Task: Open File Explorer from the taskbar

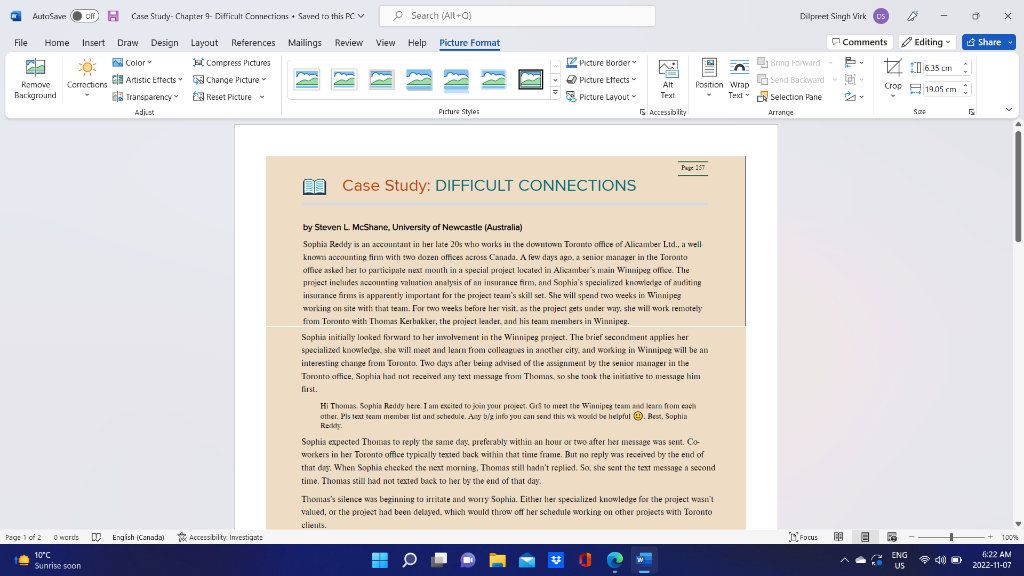Action: [498, 560]
